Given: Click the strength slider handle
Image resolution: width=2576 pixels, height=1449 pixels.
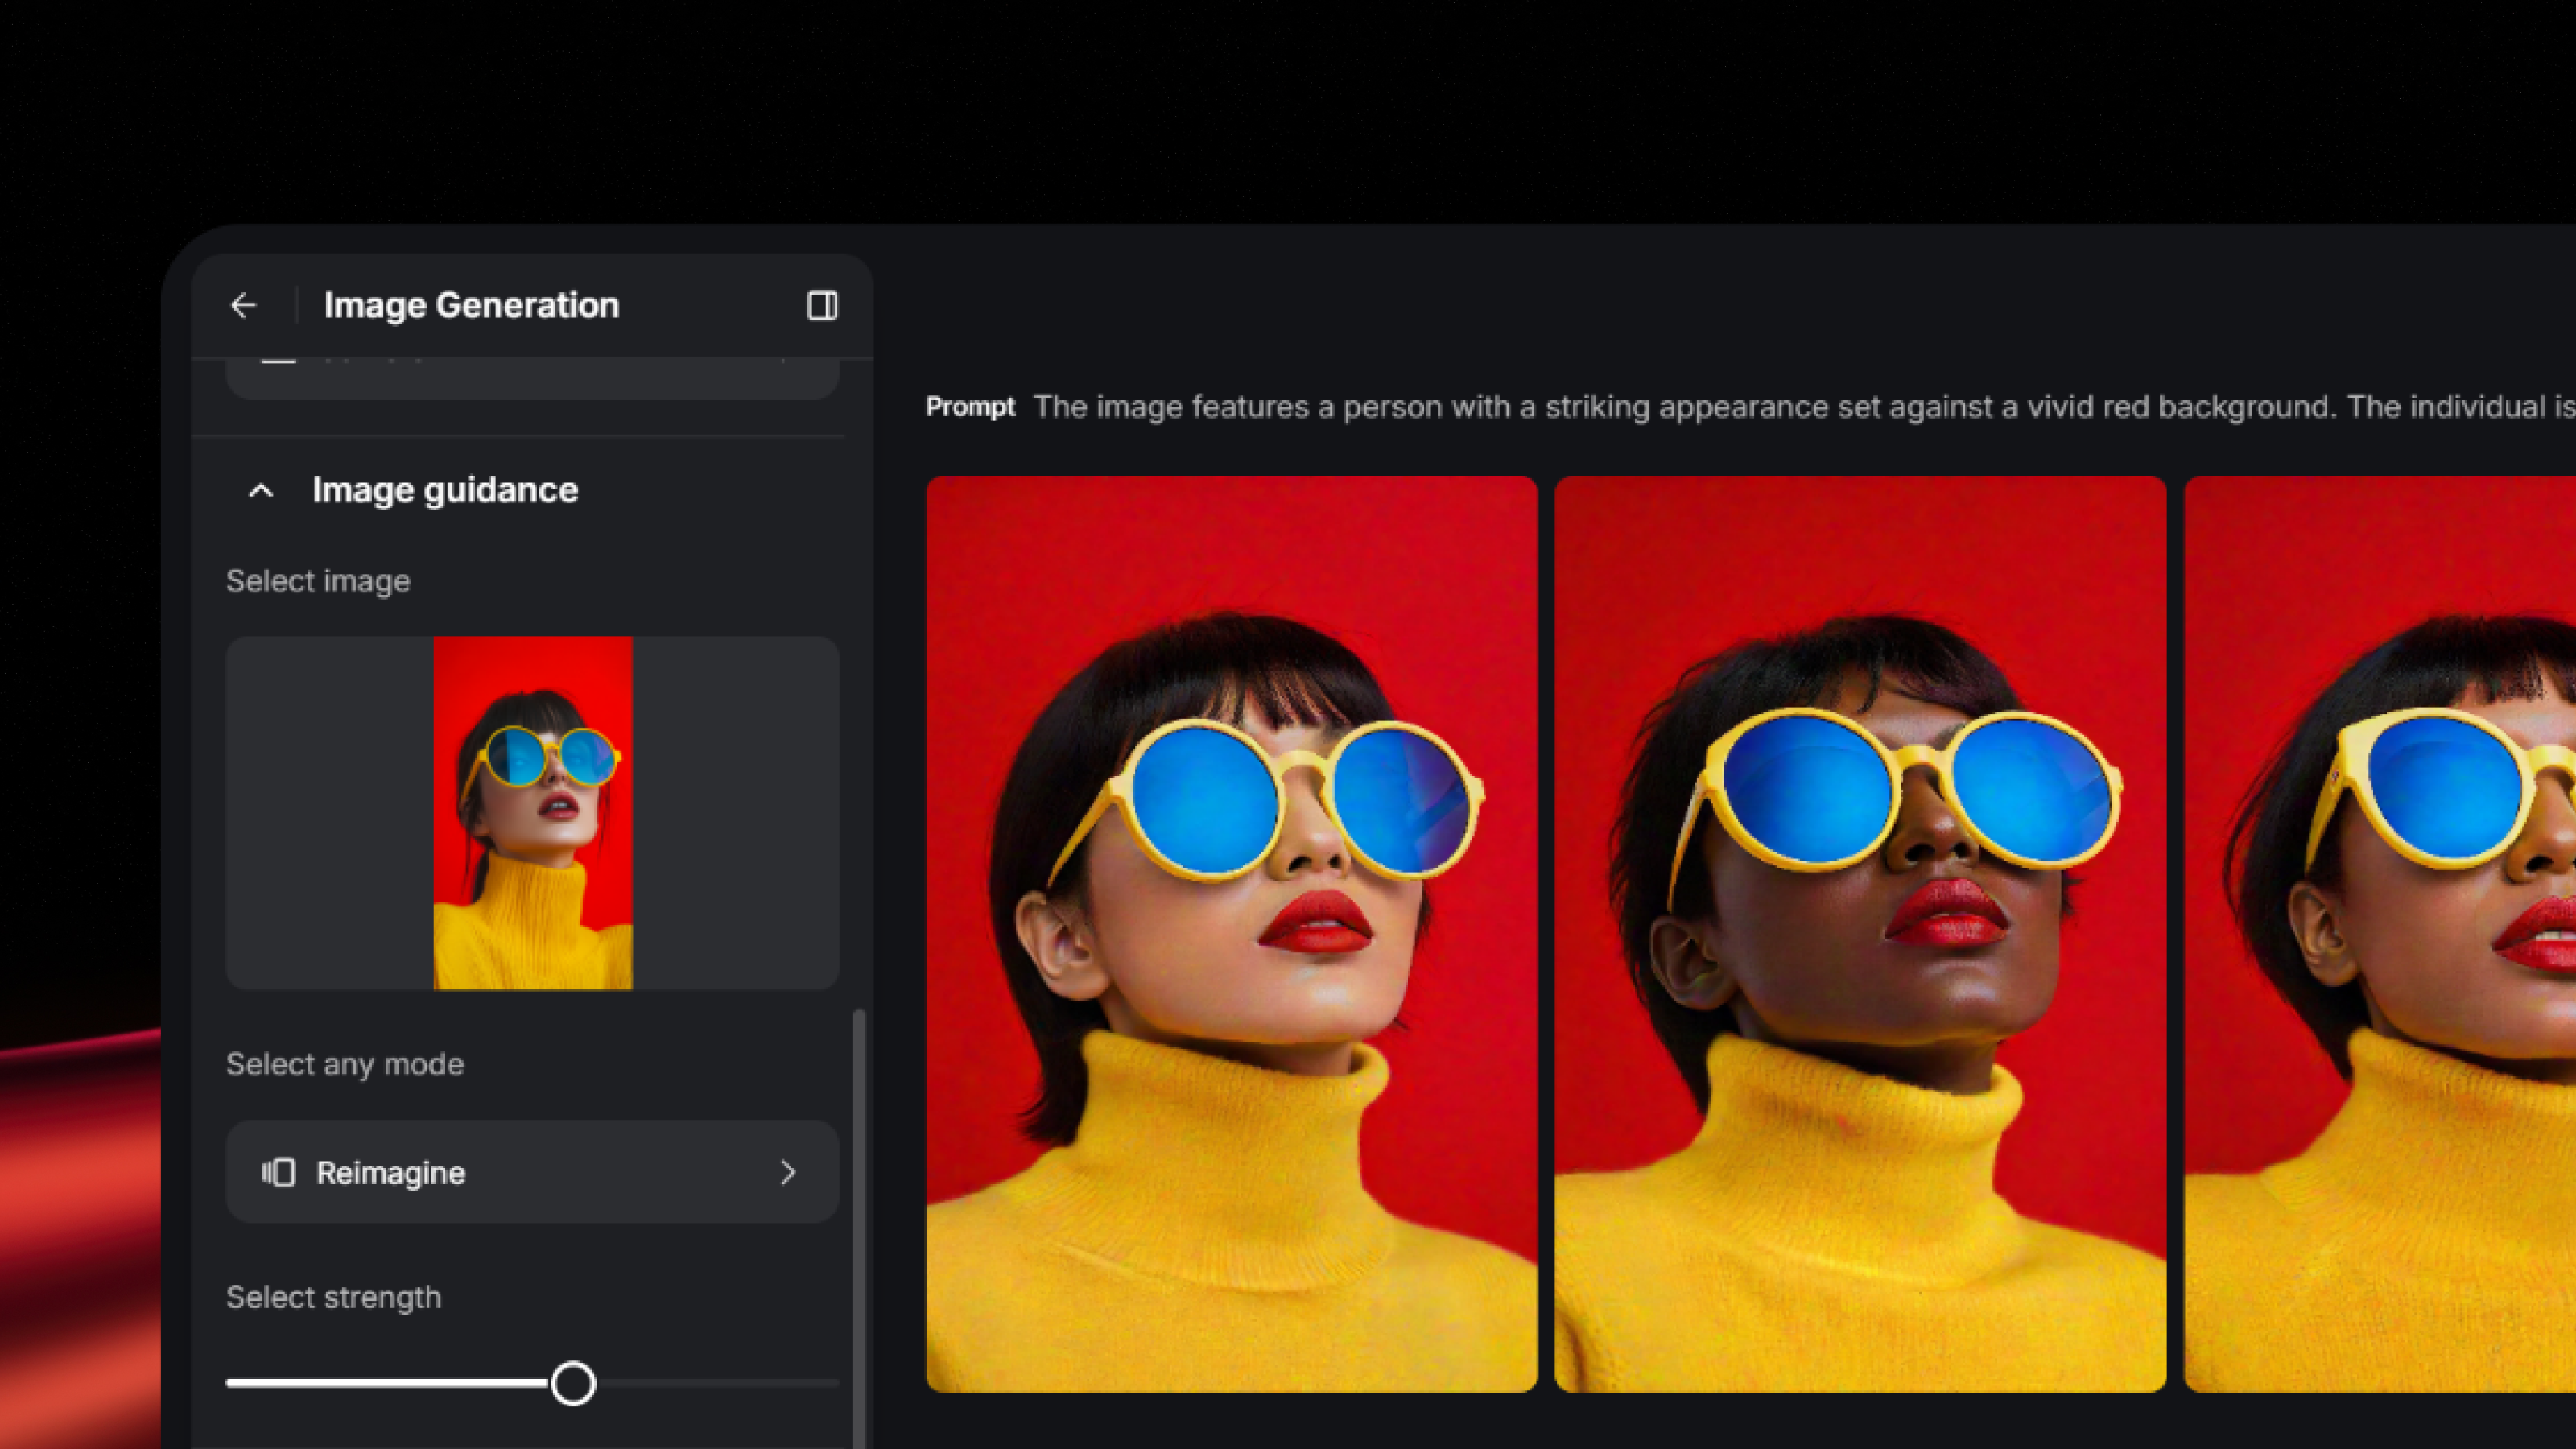Looking at the screenshot, I should point(573,1383).
